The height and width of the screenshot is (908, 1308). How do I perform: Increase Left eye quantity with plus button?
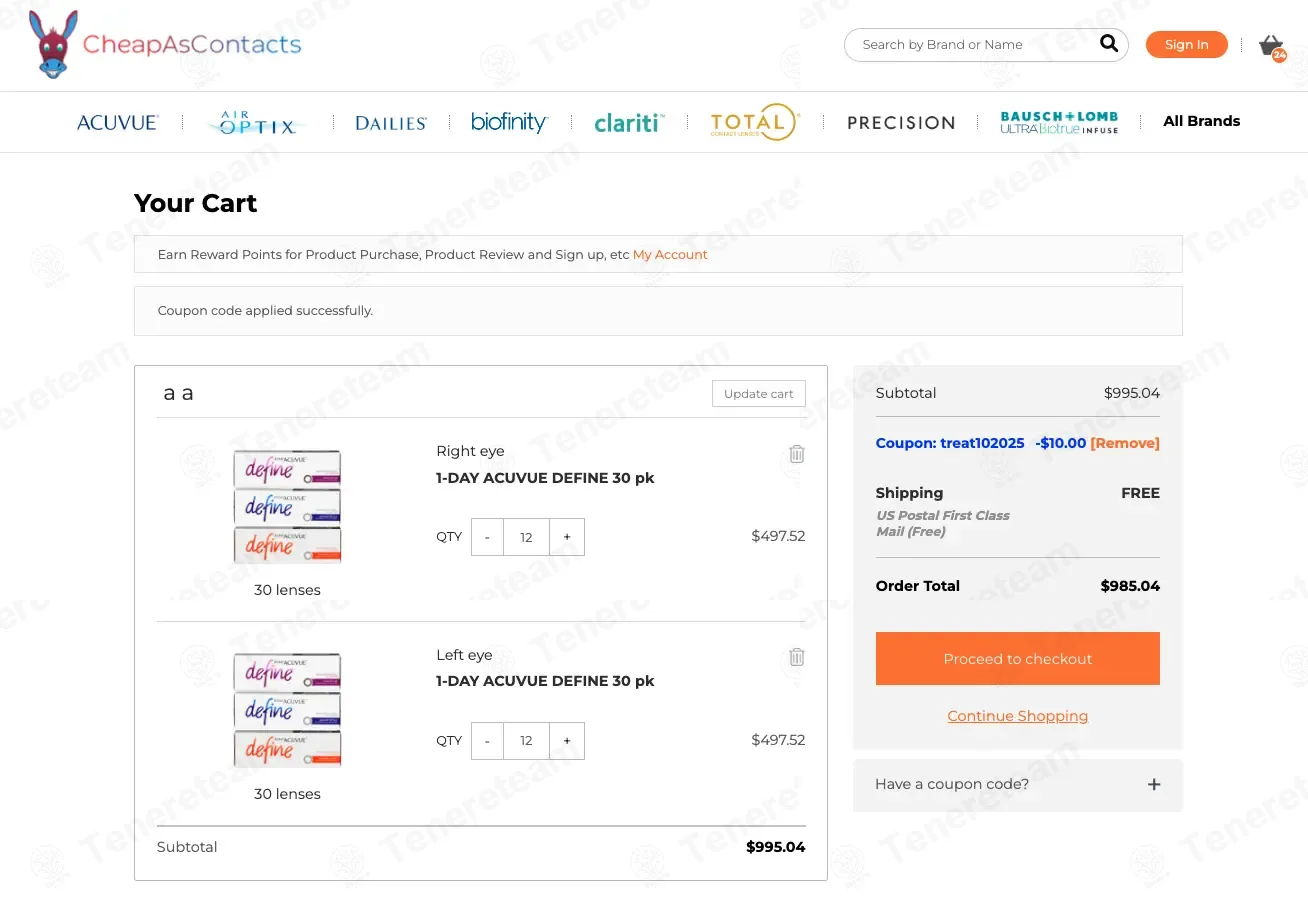click(x=567, y=741)
